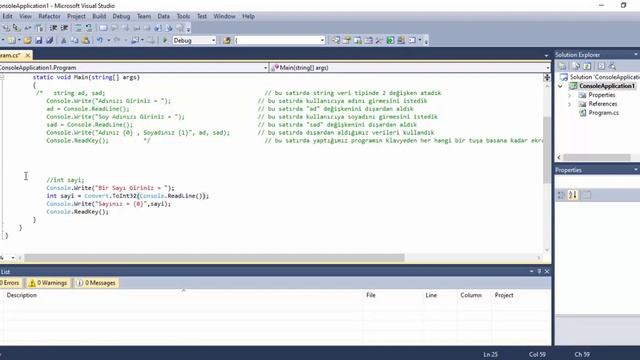The width and height of the screenshot is (640, 360).
Task: Expand the Properties folder node
Action: coord(570,95)
